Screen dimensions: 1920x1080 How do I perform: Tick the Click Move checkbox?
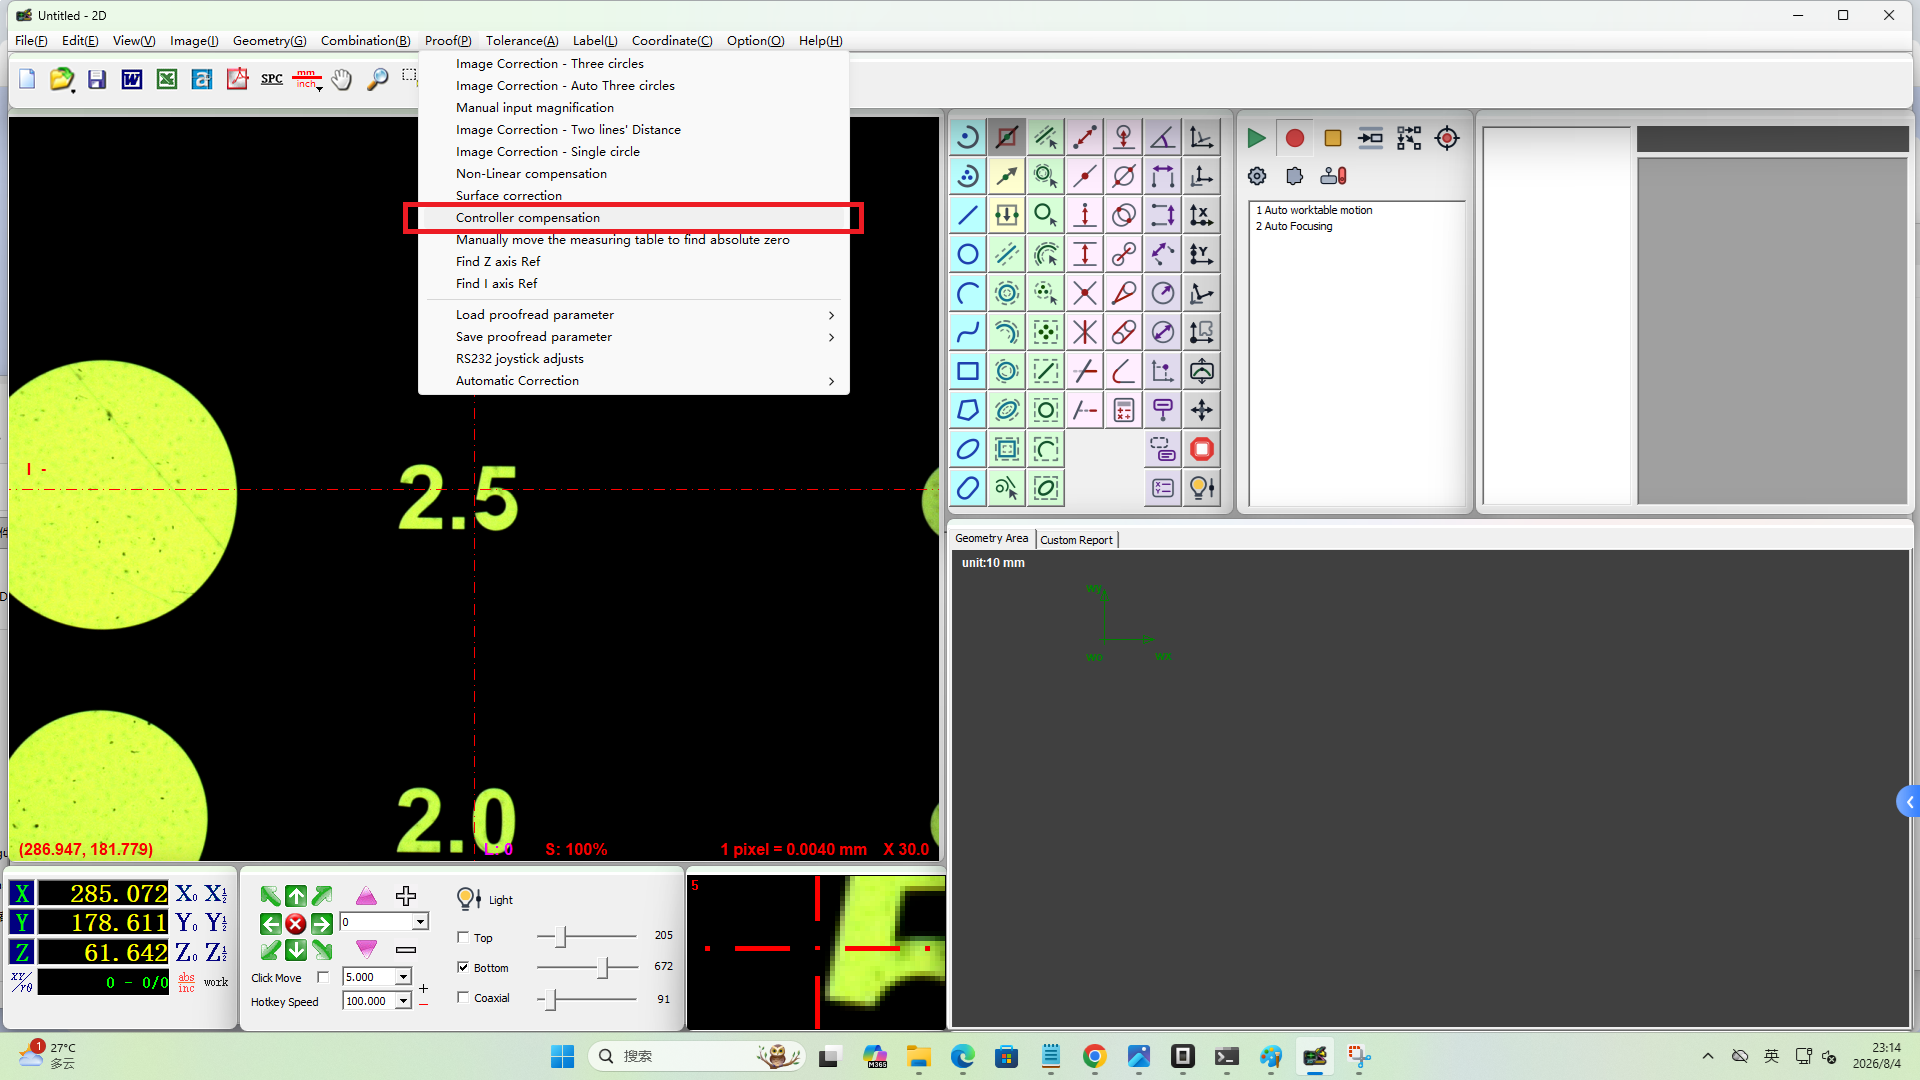322,977
